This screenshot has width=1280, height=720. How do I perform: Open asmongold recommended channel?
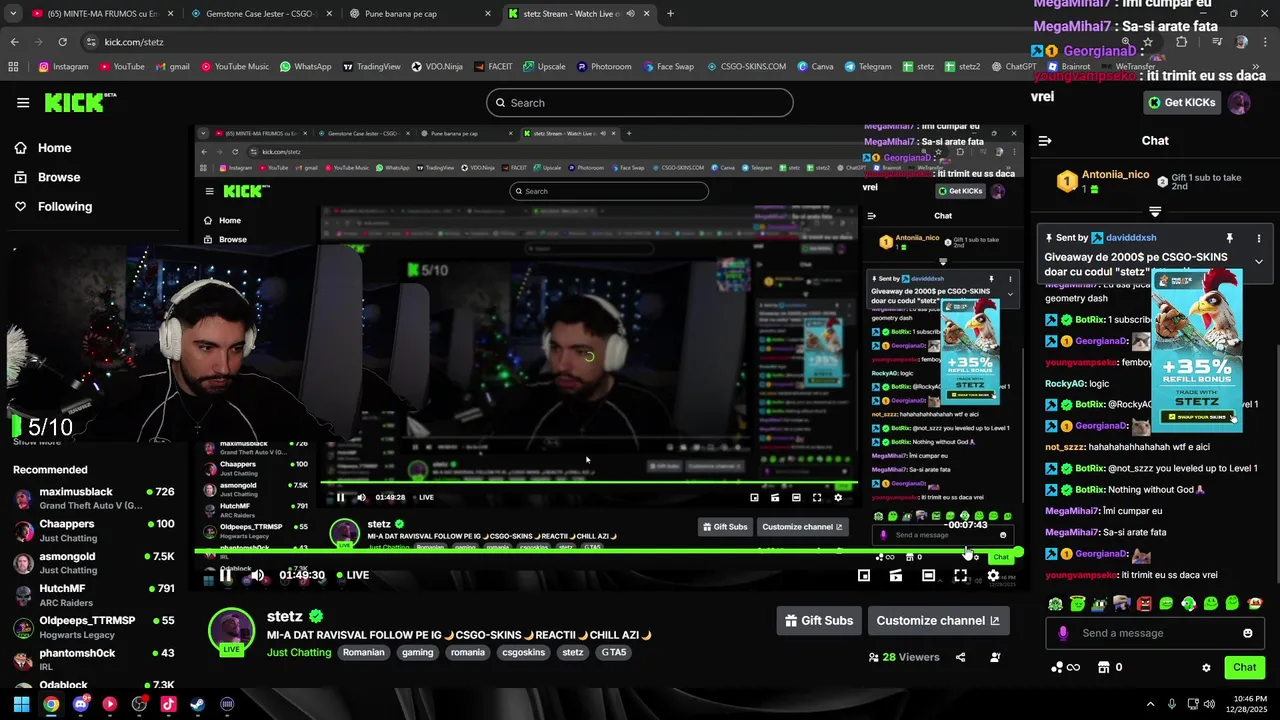[x=95, y=562]
